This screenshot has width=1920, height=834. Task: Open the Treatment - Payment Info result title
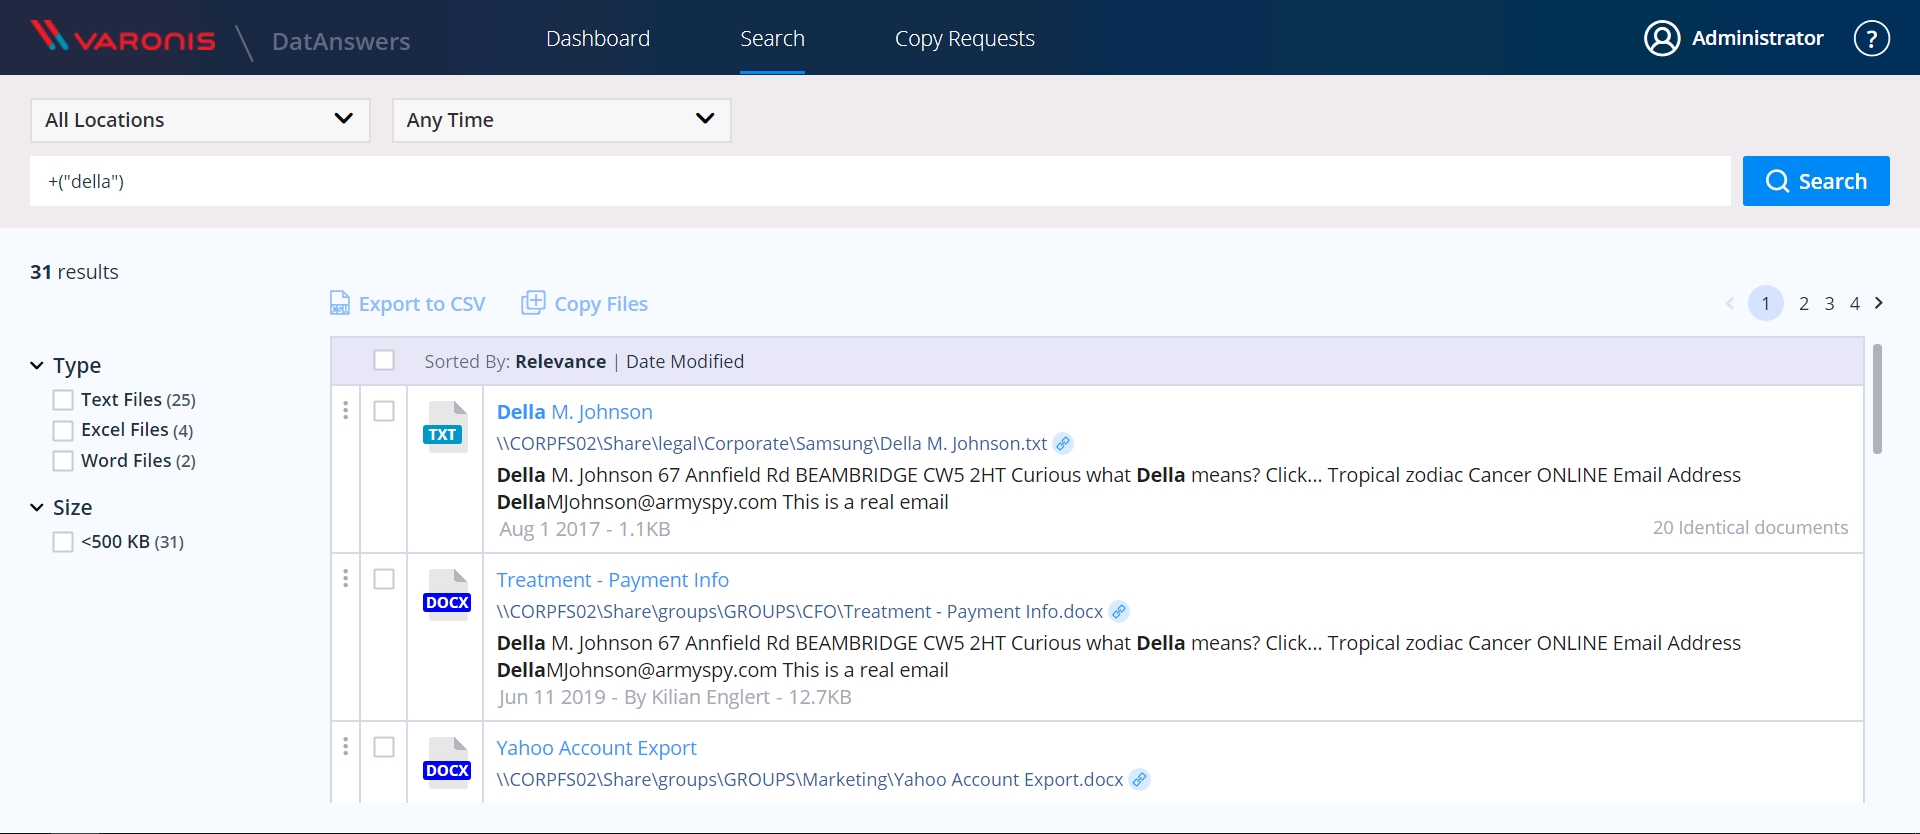pyautogui.click(x=613, y=580)
